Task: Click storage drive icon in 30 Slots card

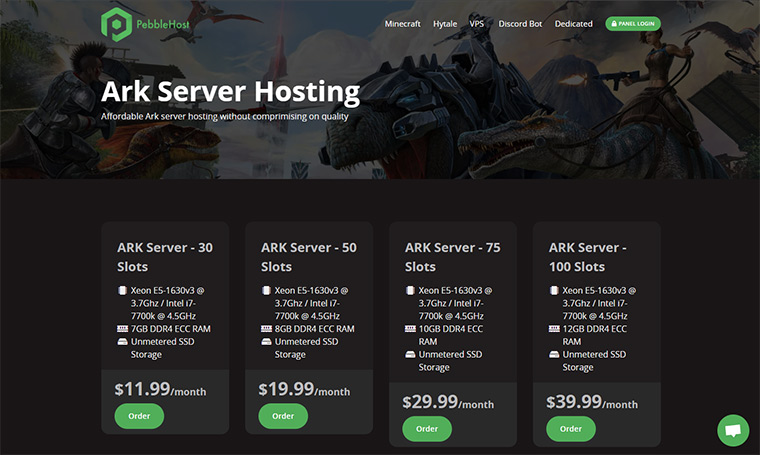Action: click(122, 342)
